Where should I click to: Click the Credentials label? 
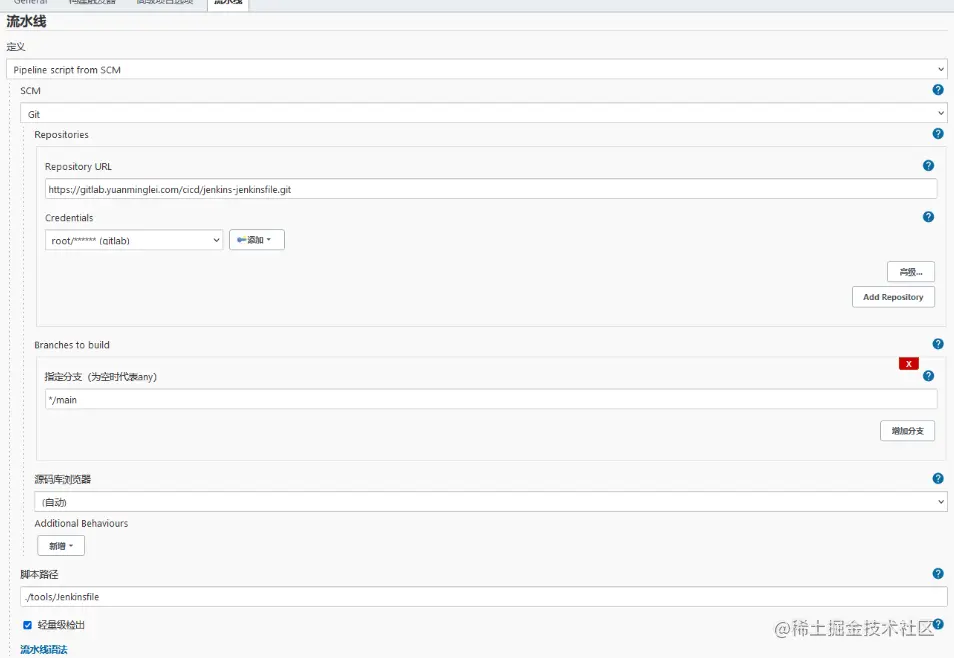(69, 217)
